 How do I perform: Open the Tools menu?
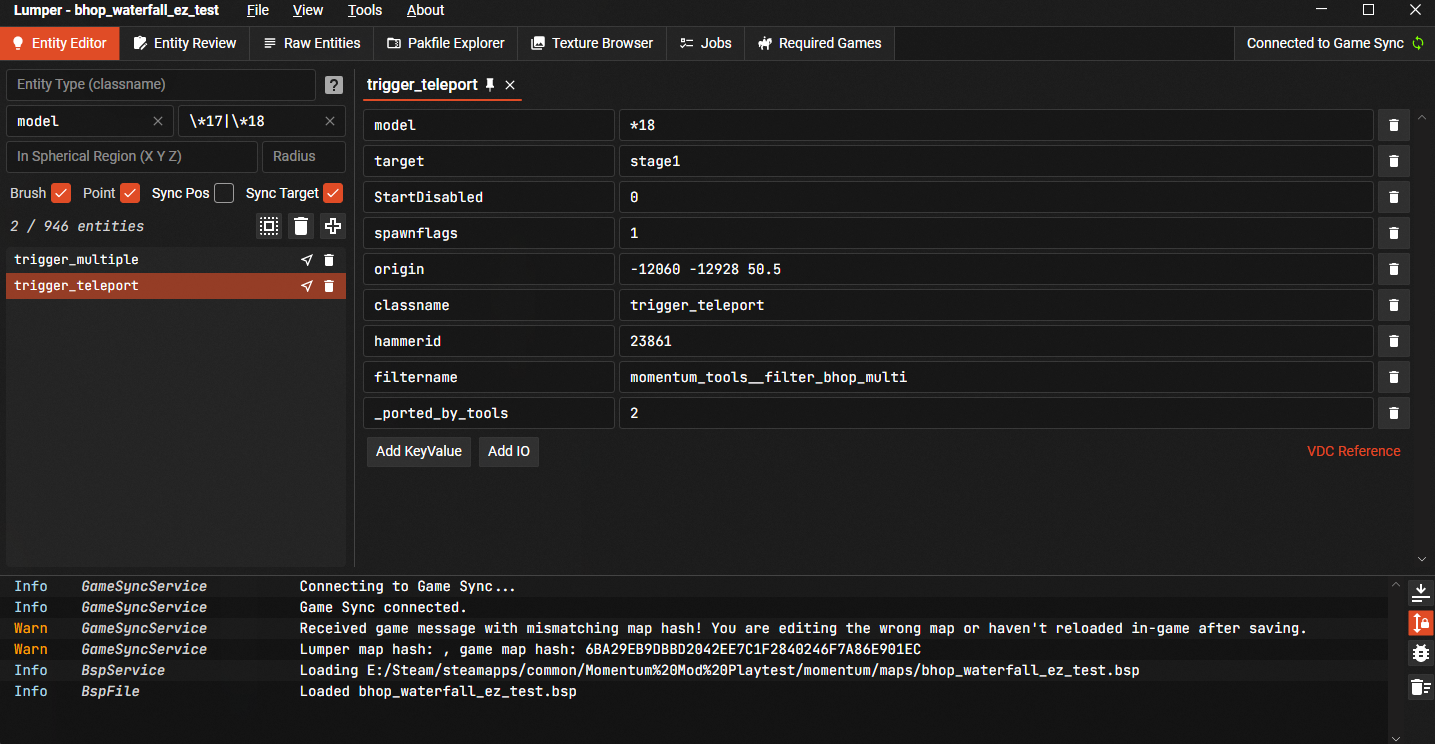(x=365, y=10)
